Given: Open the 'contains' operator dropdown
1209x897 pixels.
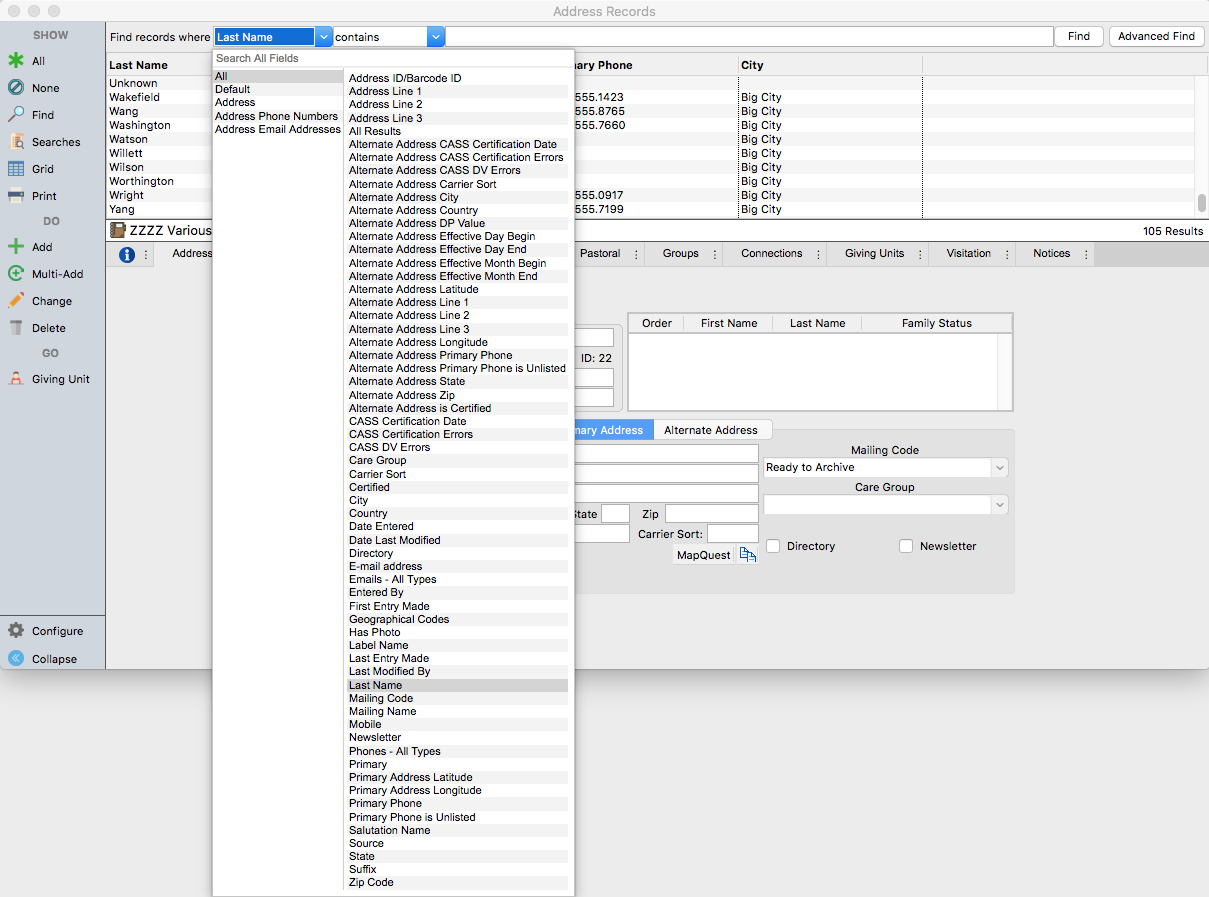Looking at the screenshot, I should 435,37.
